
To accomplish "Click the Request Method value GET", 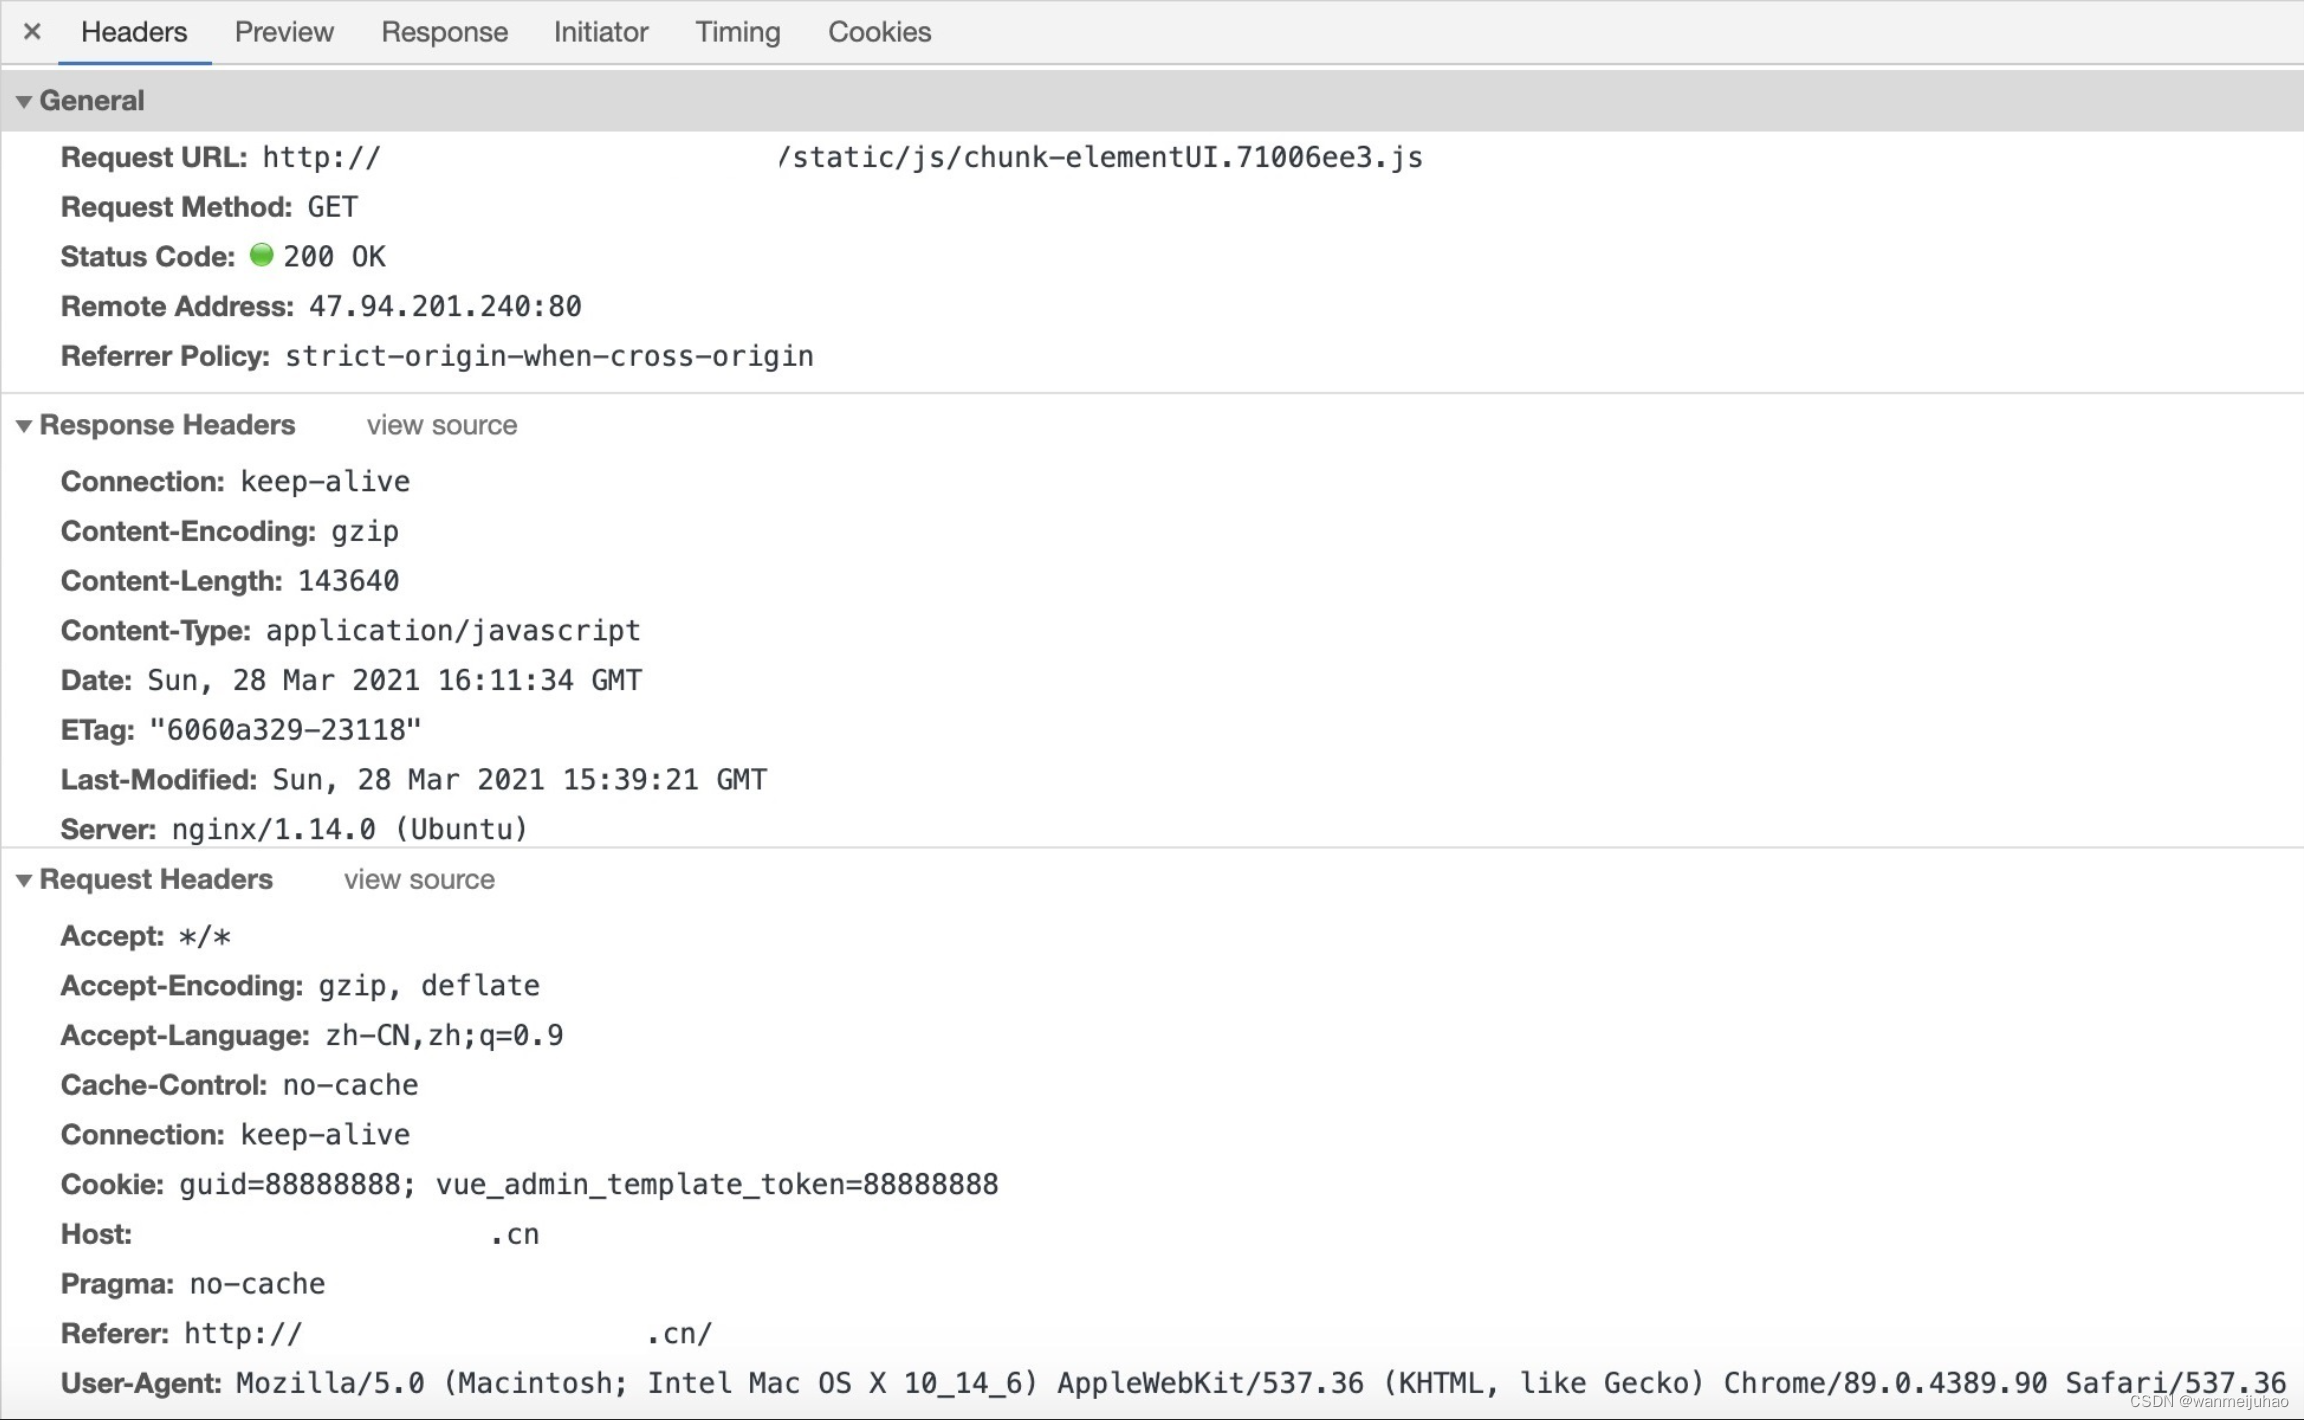I will (x=332, y=207).
